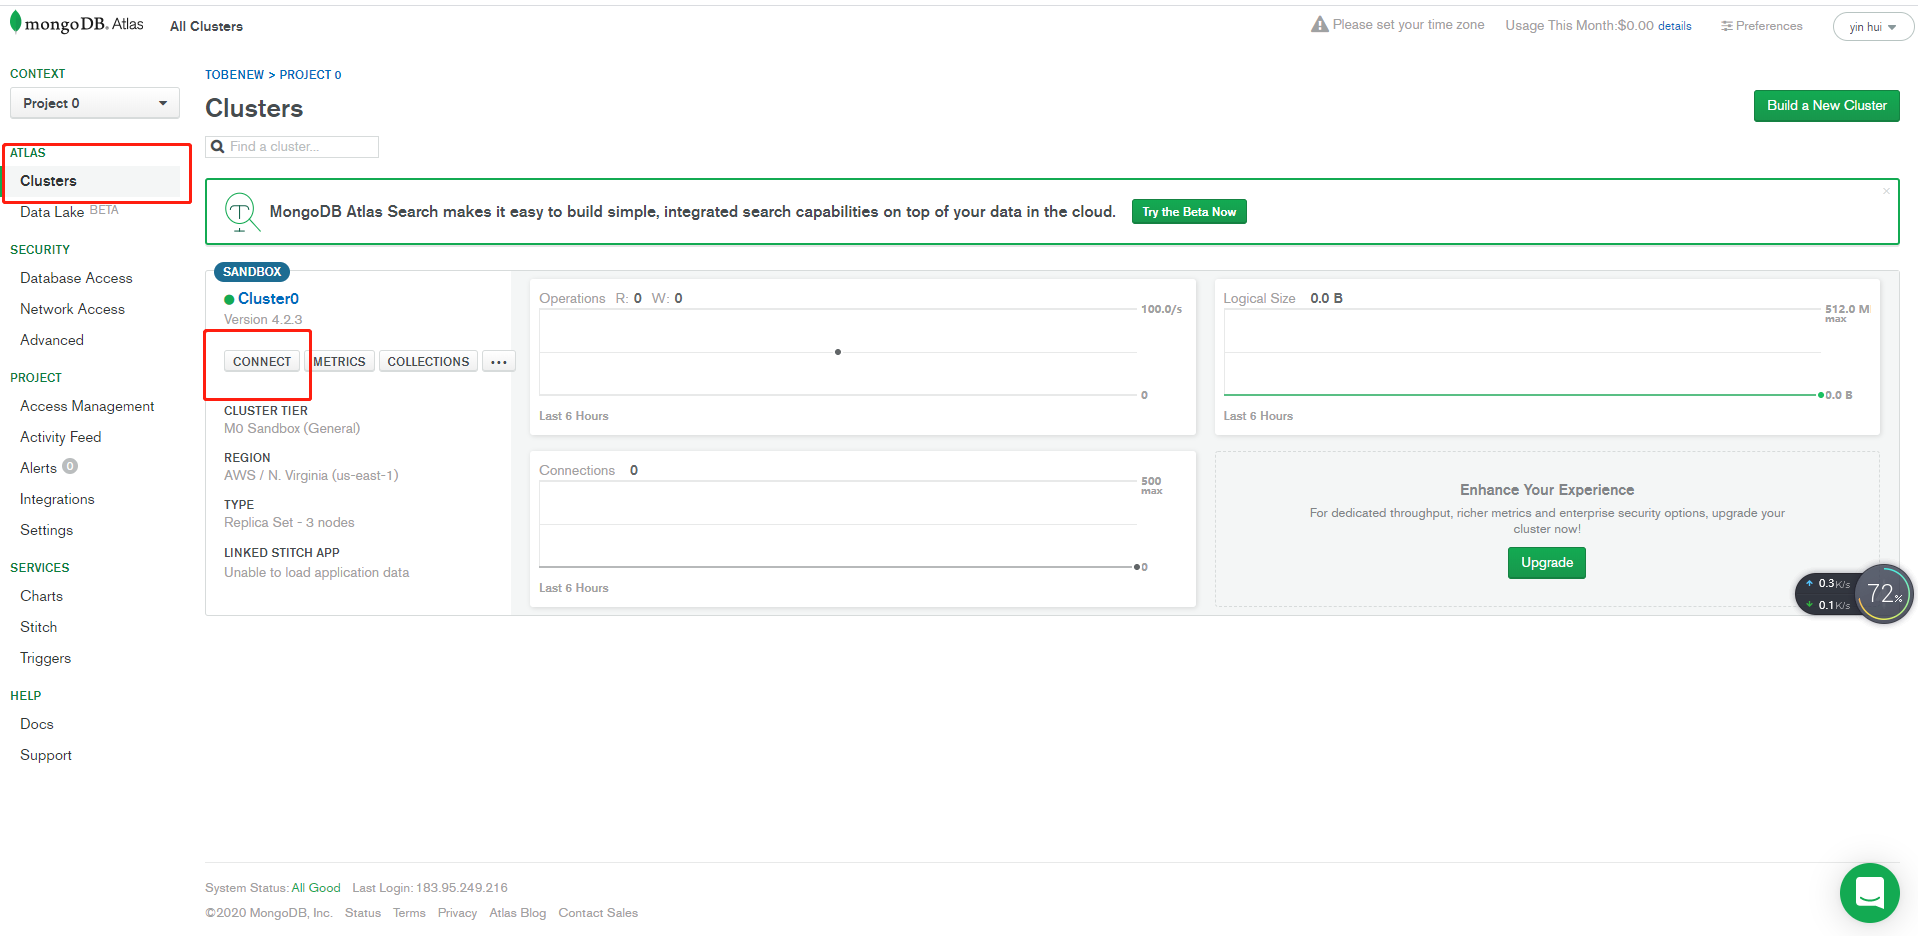Viewport: 1918px width, 936px height.
Task: Click the green Cluster0 status dot
Action: [x=229, y=299]
